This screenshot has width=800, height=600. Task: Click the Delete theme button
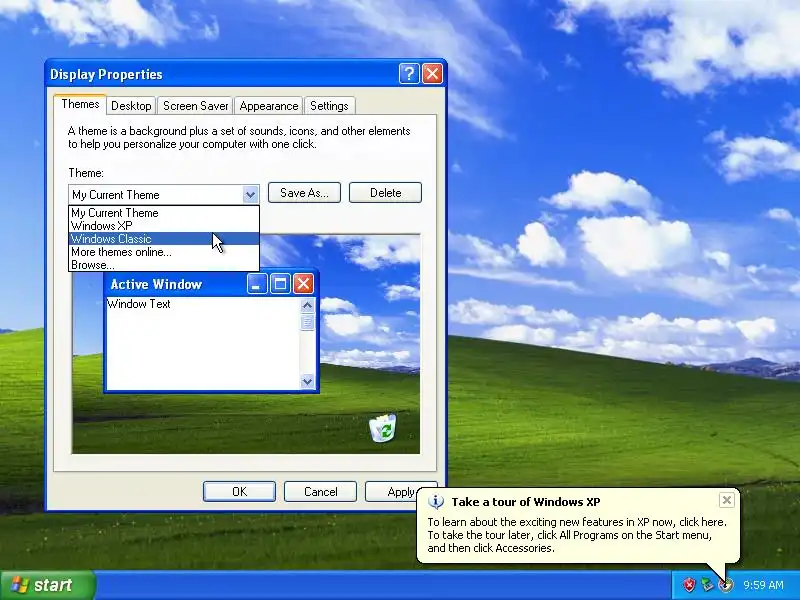click(385, 193)
